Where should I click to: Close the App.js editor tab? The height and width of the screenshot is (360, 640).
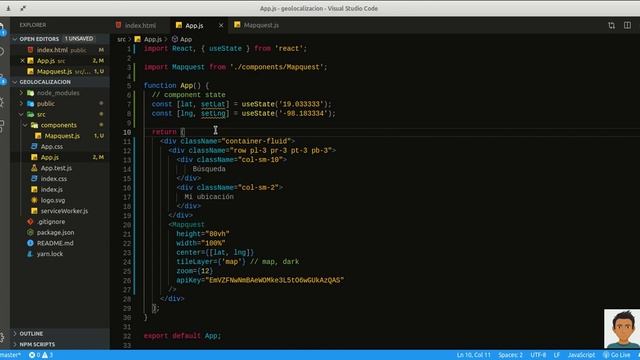coord(221,25)
